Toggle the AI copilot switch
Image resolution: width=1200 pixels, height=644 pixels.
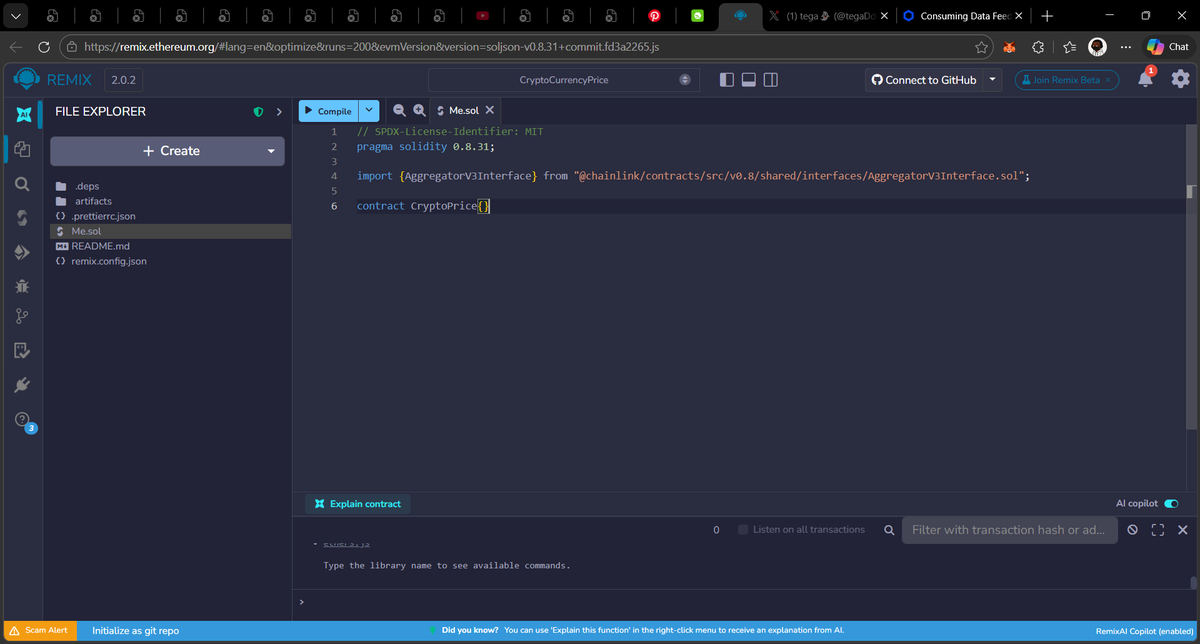[1171, 504]
